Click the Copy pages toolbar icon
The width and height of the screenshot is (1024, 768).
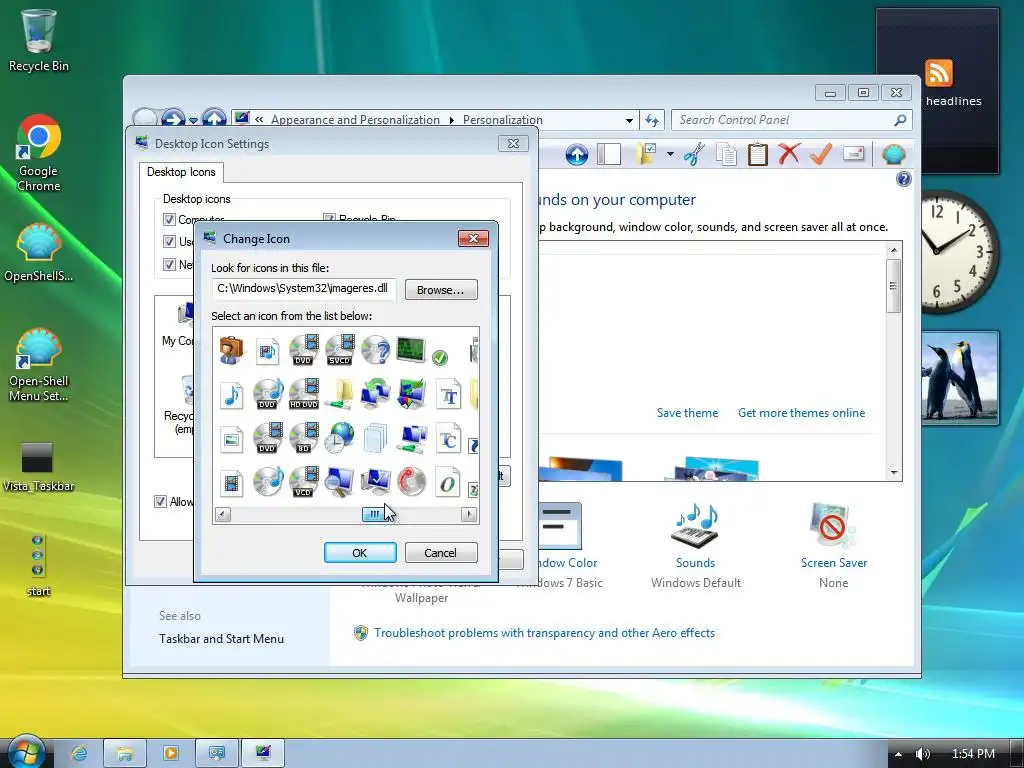click(x=726, y=155)
